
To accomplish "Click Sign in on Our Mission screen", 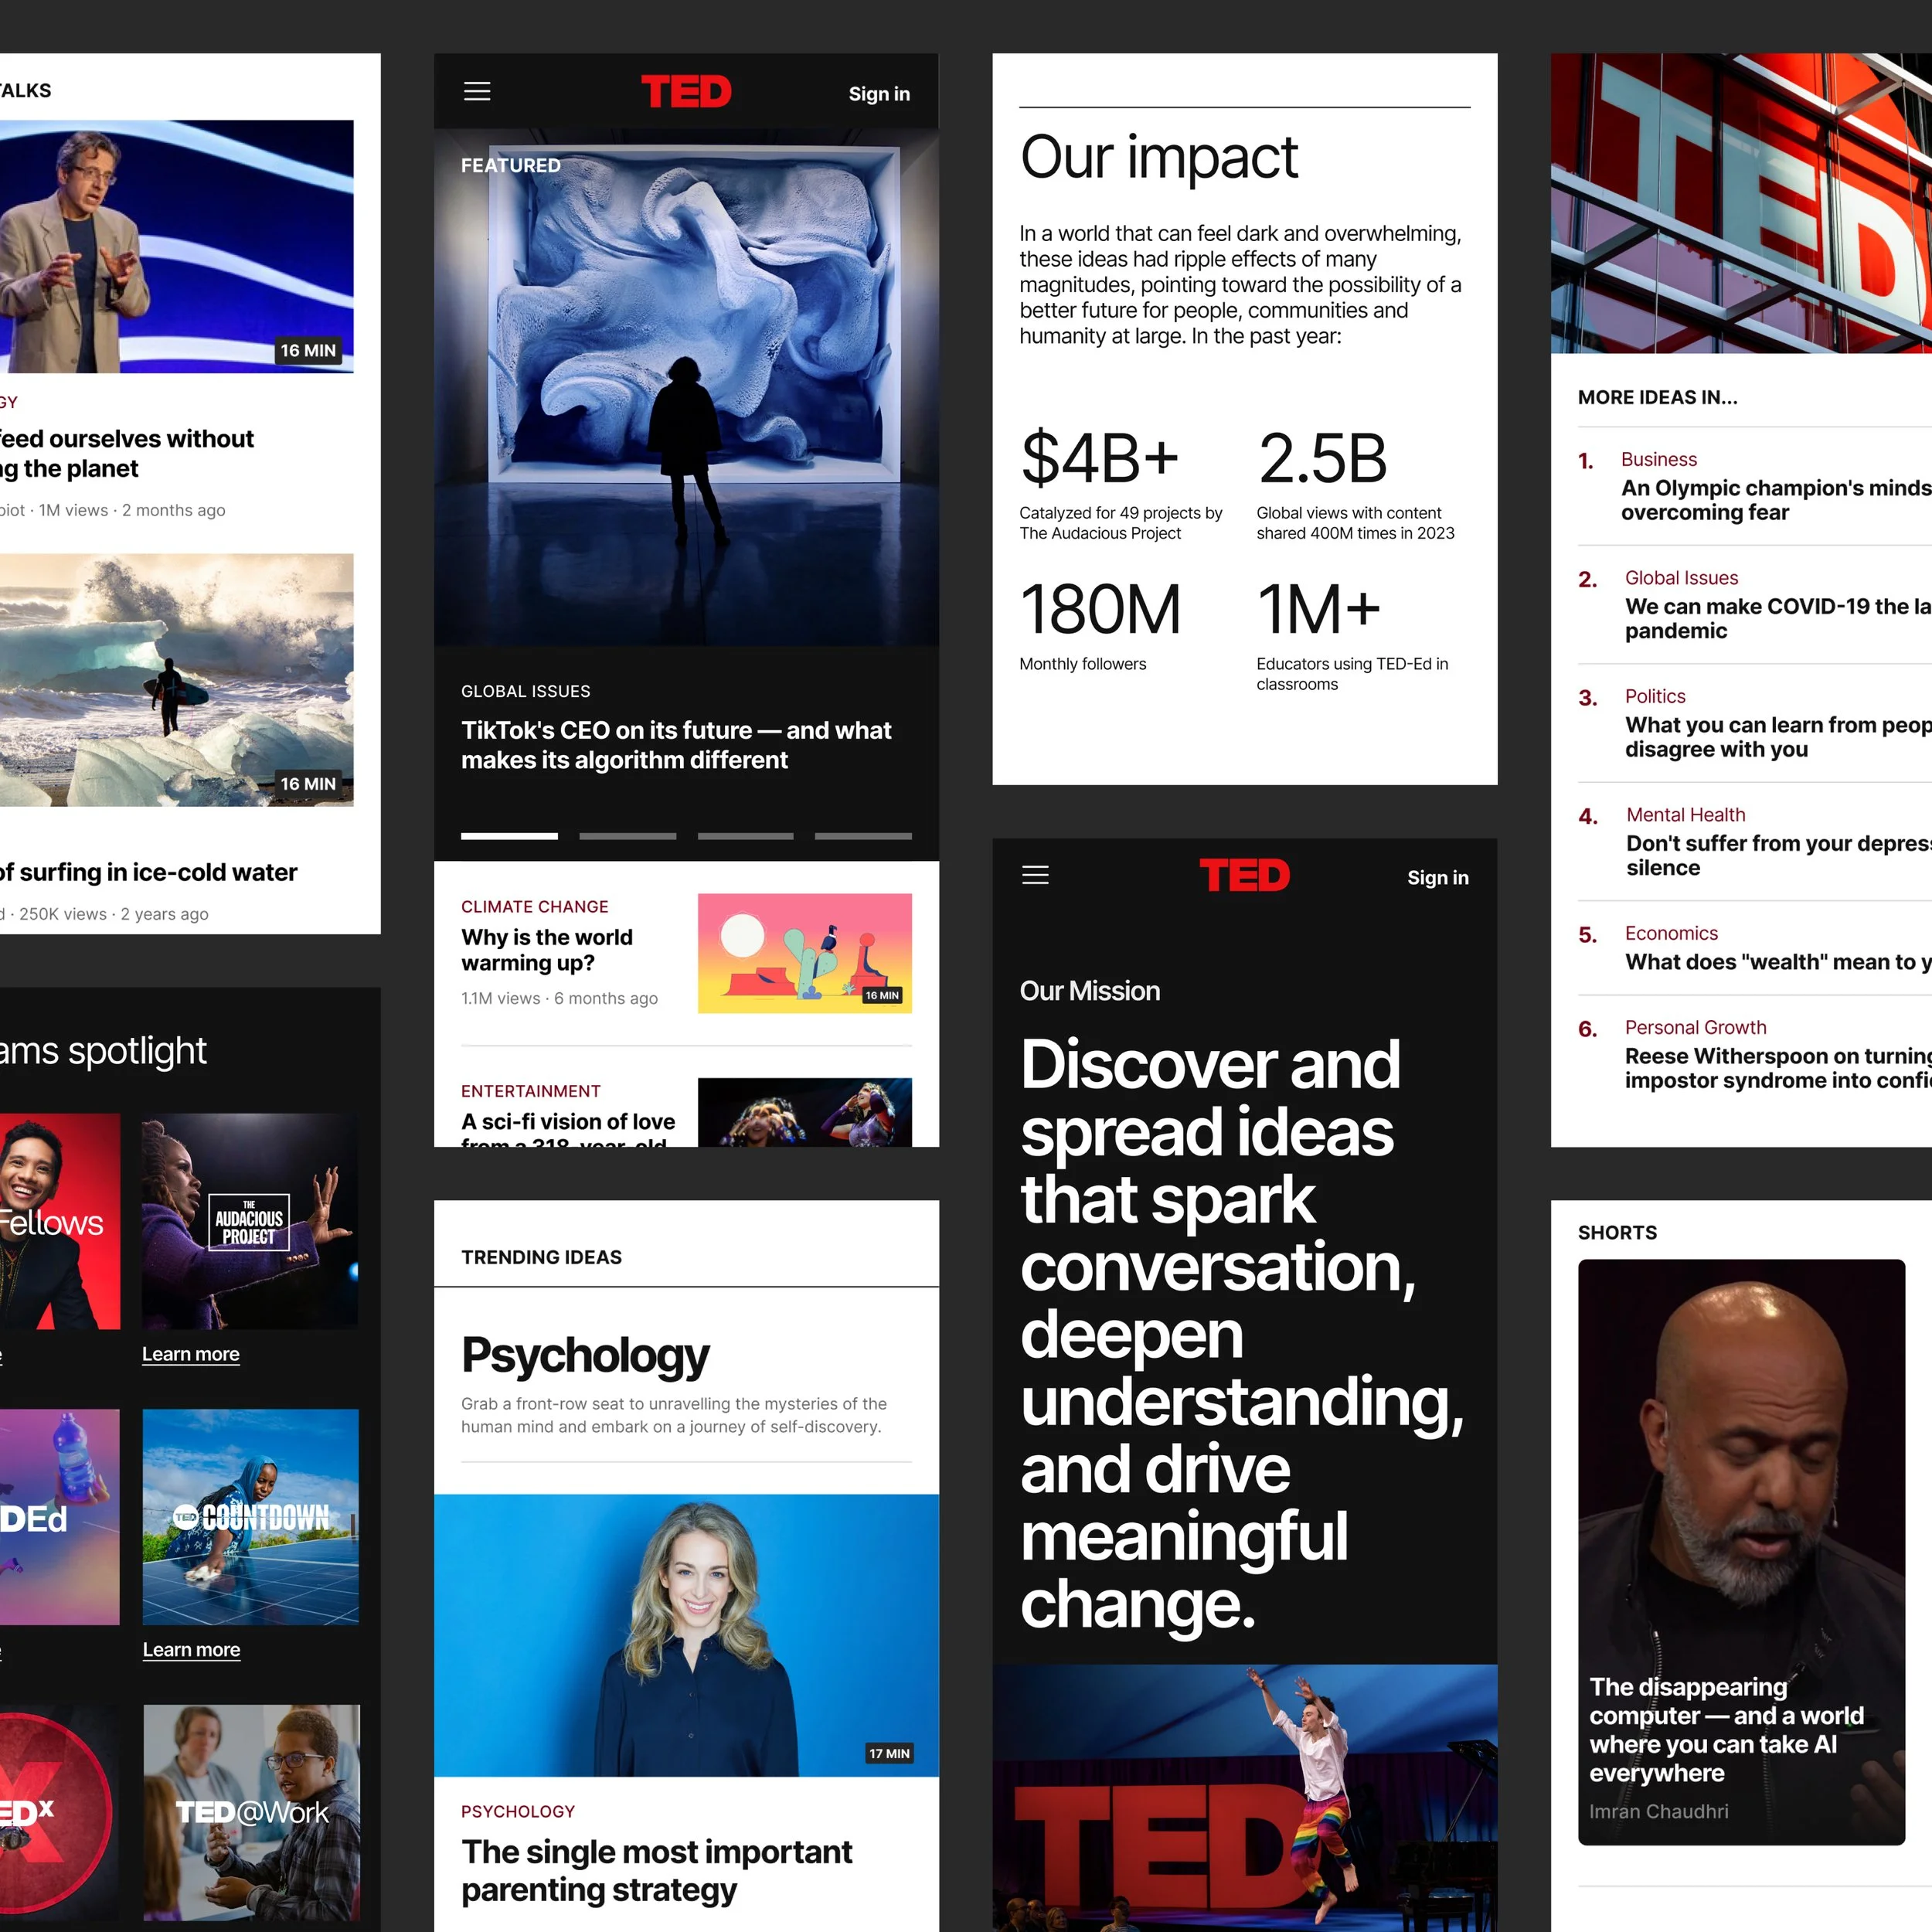I will 1437,877.
